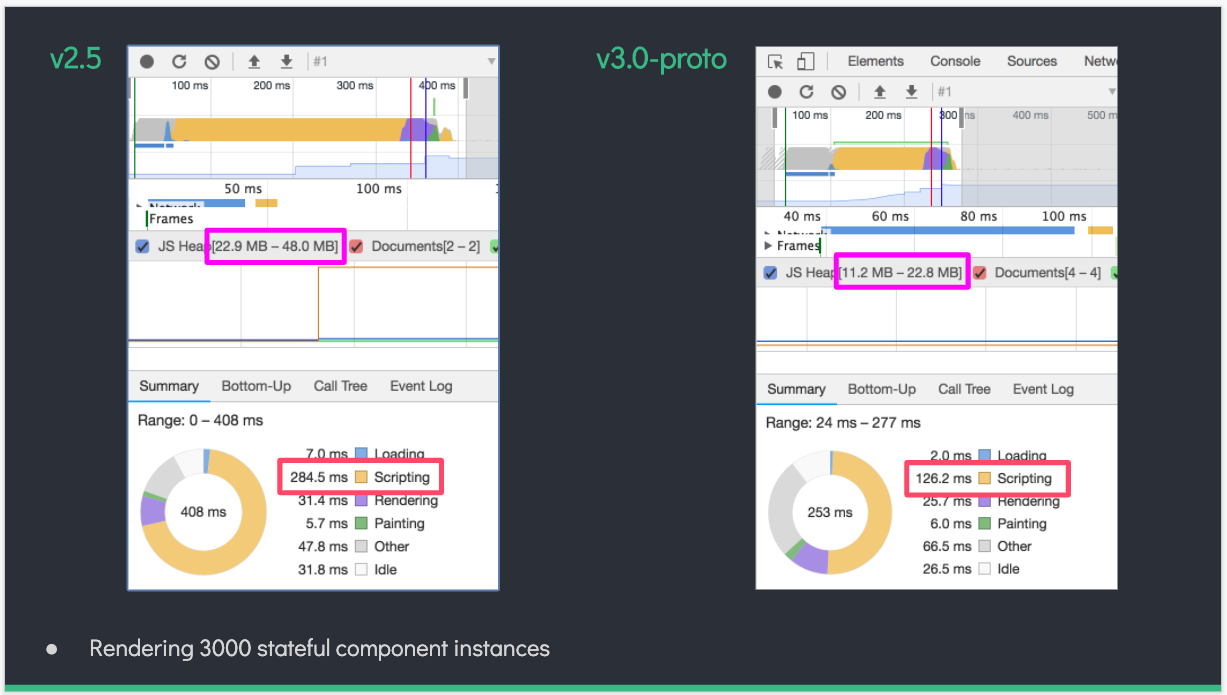The width and height of the screenshot is (1227, 695).
Task: Switch to the Call Tree tab in v2.5
Action: [x=340, y=386]
